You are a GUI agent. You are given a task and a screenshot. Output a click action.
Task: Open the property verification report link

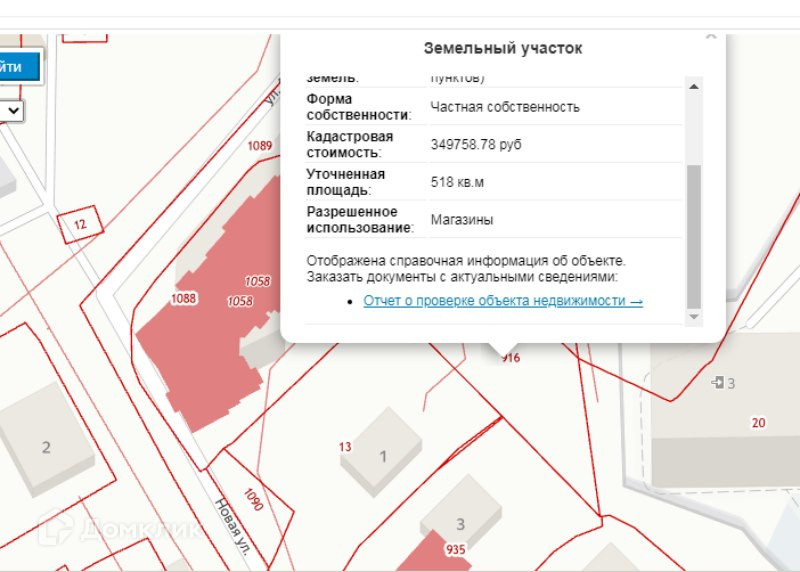tap(503, 301)
